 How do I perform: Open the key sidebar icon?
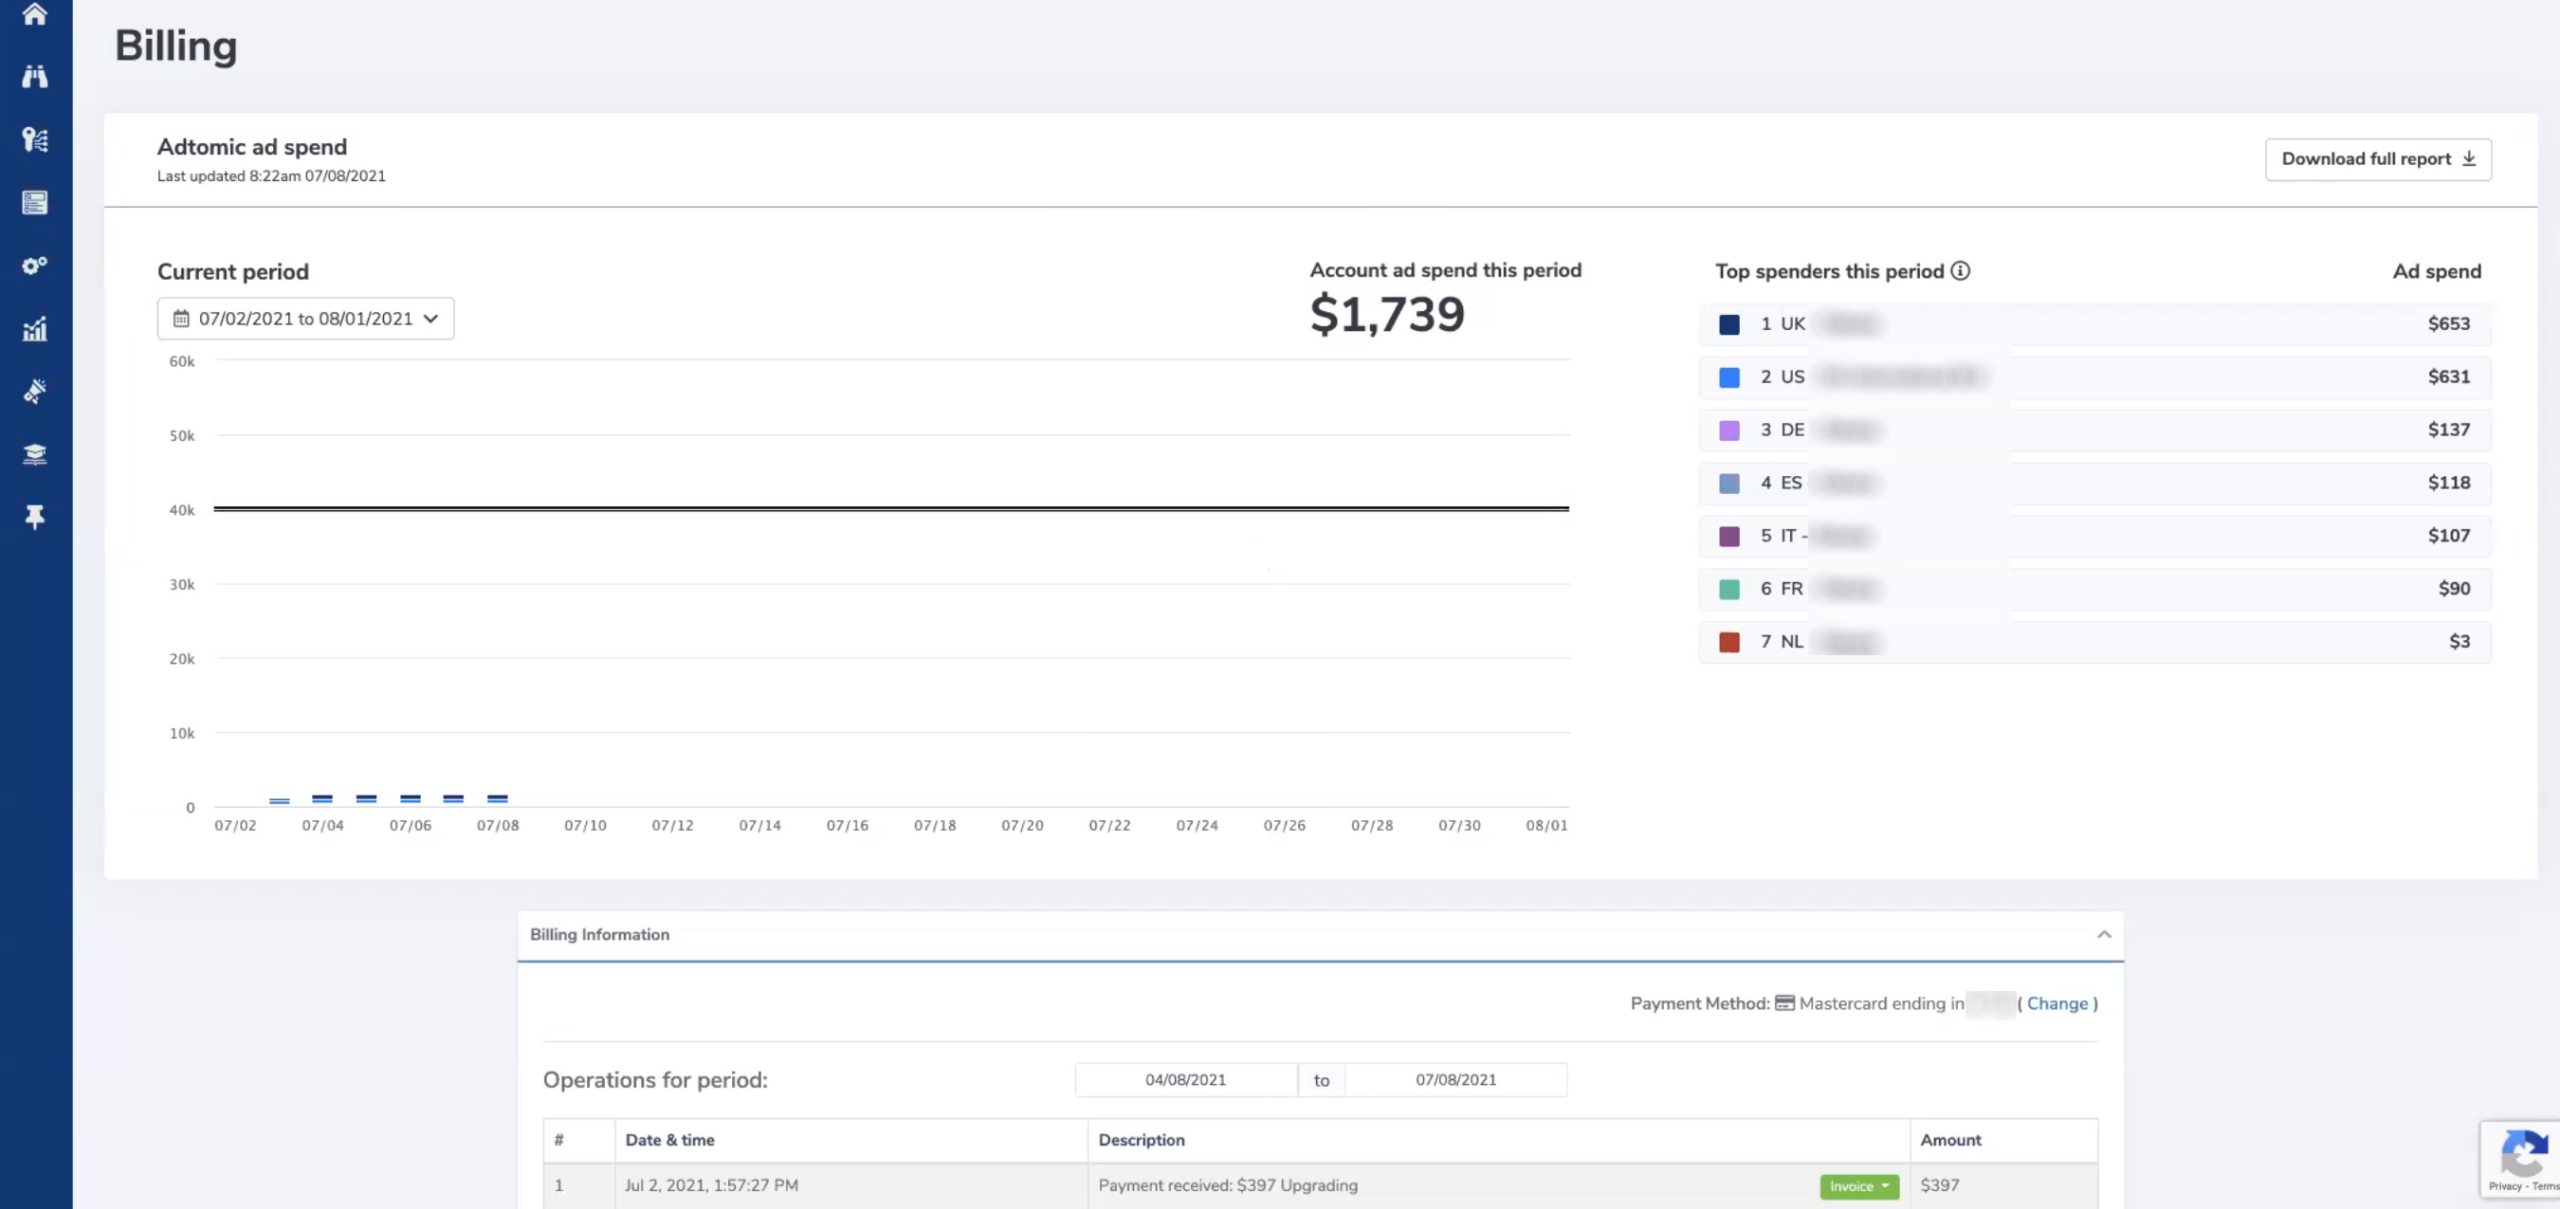[x=35, y=139]
